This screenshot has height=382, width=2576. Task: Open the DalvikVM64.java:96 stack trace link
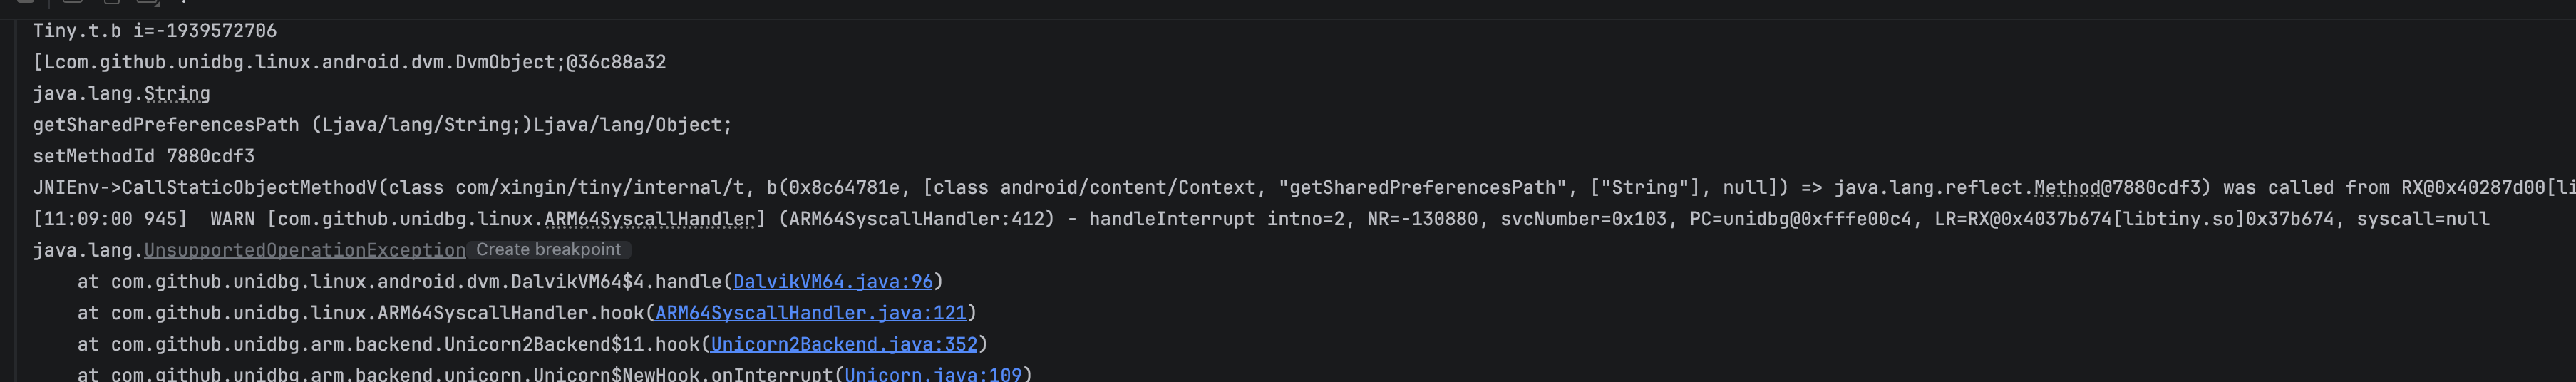pos(832,282)
